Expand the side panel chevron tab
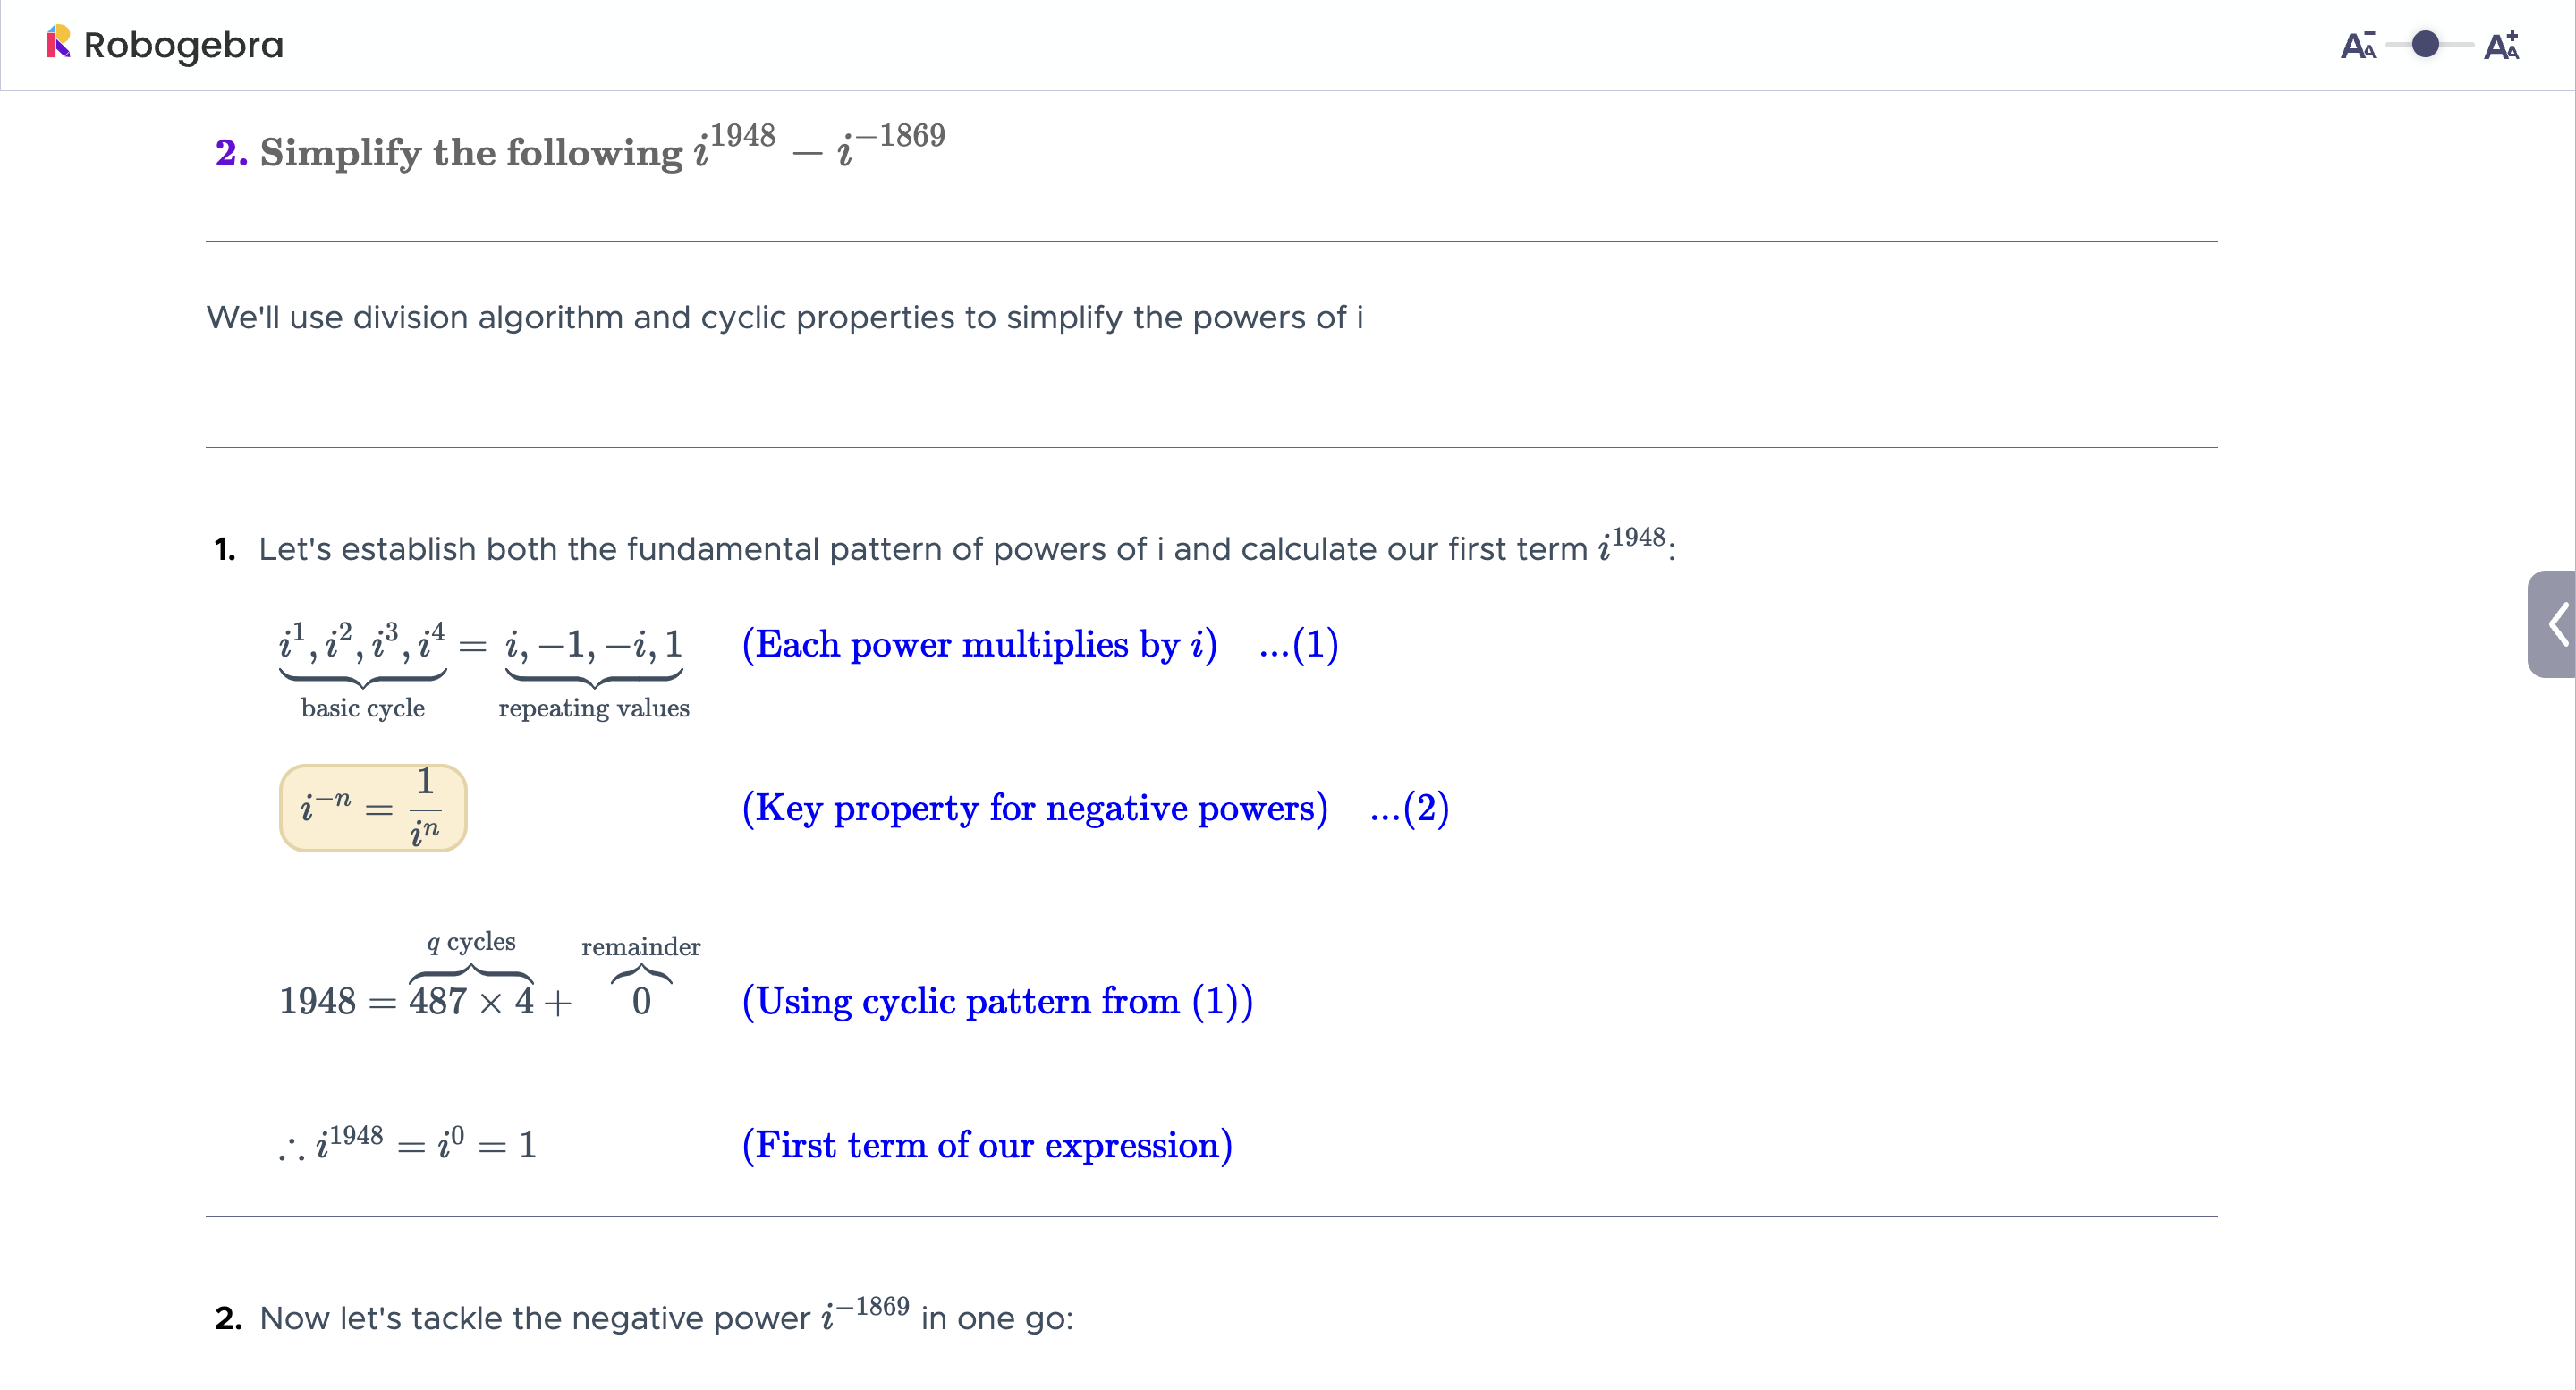This screenshot has width=2576, height=1390. (x=2553, y=624)
